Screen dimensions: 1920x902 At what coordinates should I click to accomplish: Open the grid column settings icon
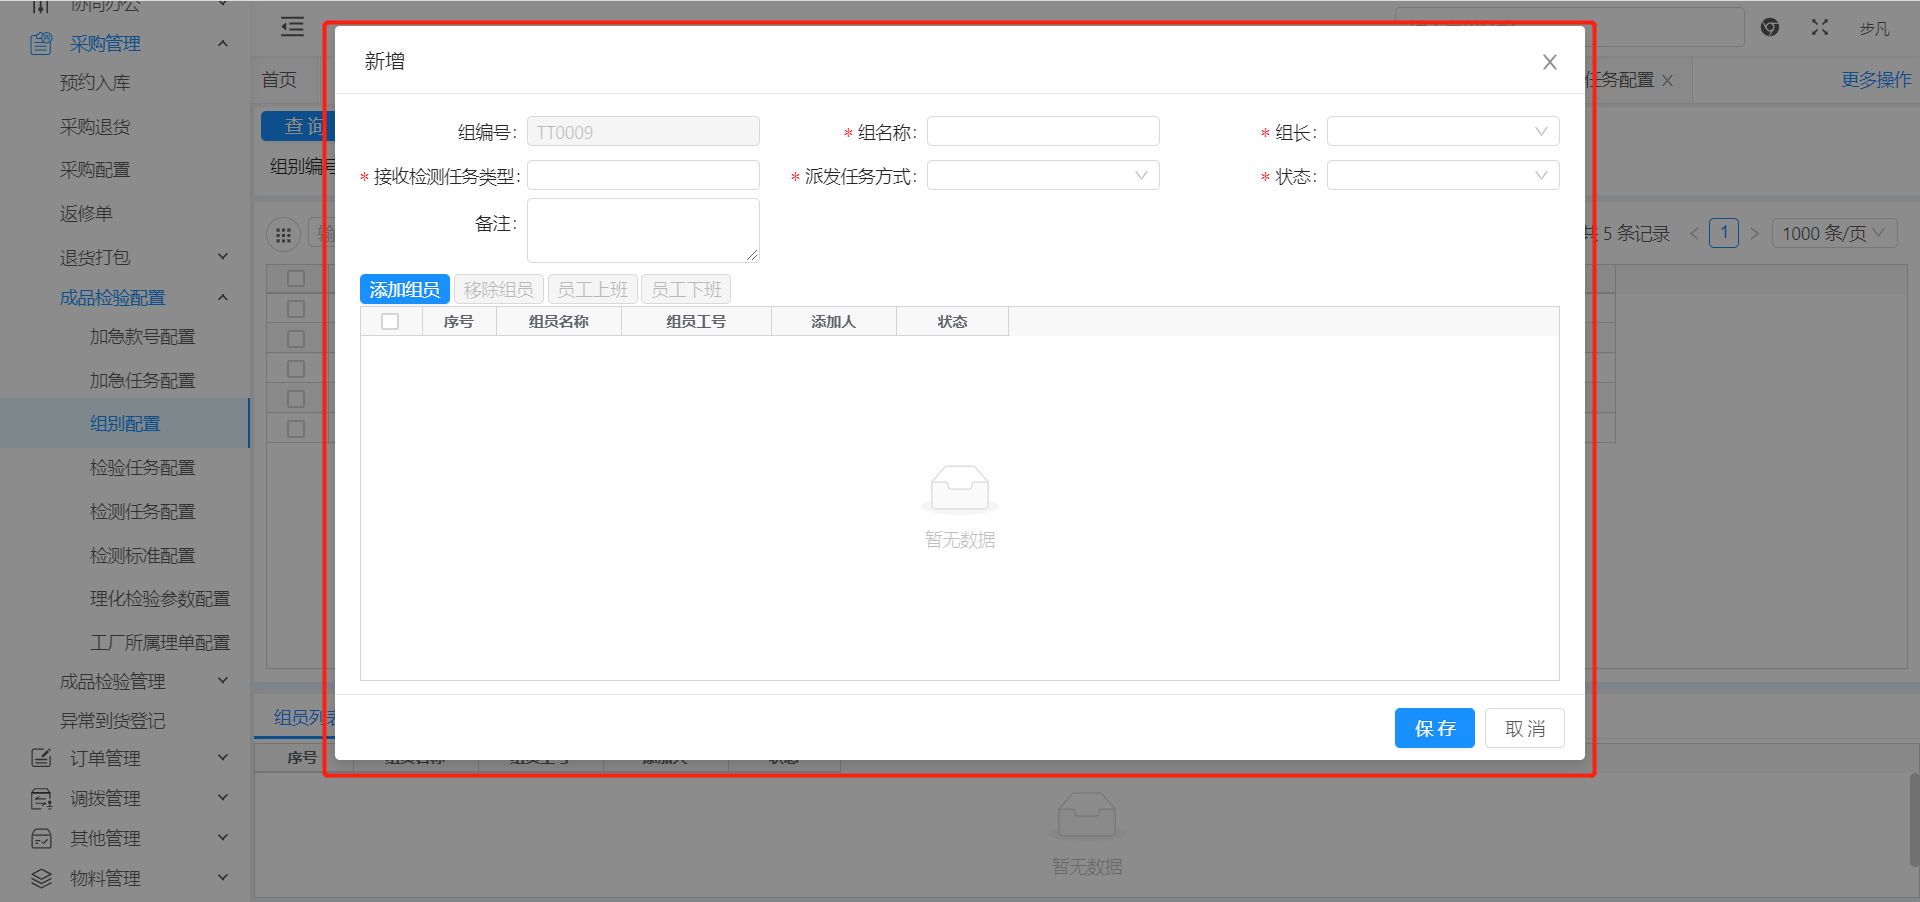coord(283,235)
